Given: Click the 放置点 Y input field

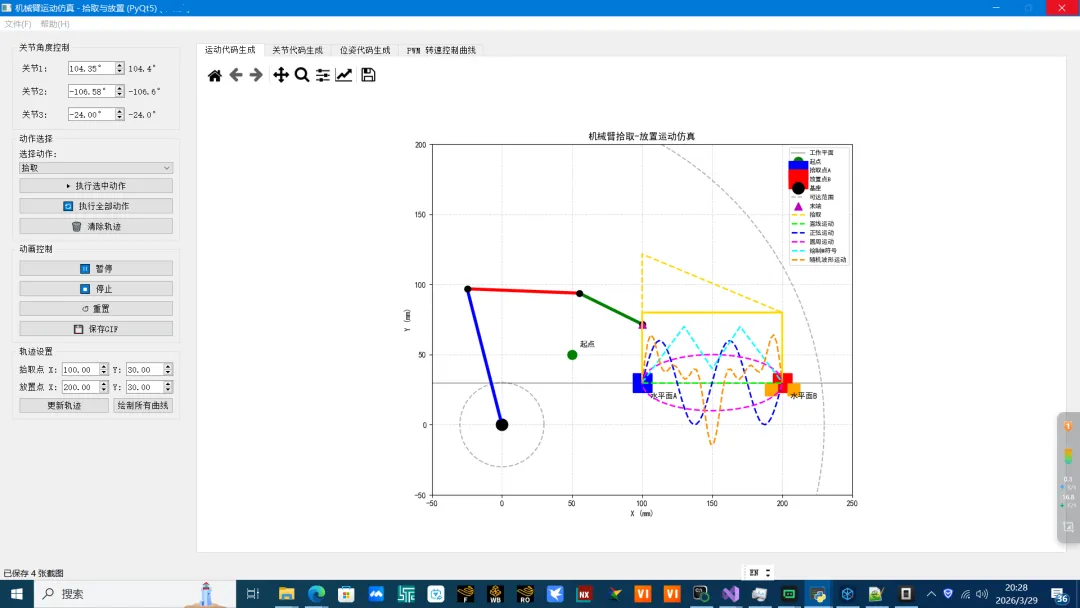Looking at the screenshot, I should [x=144, y=387].
